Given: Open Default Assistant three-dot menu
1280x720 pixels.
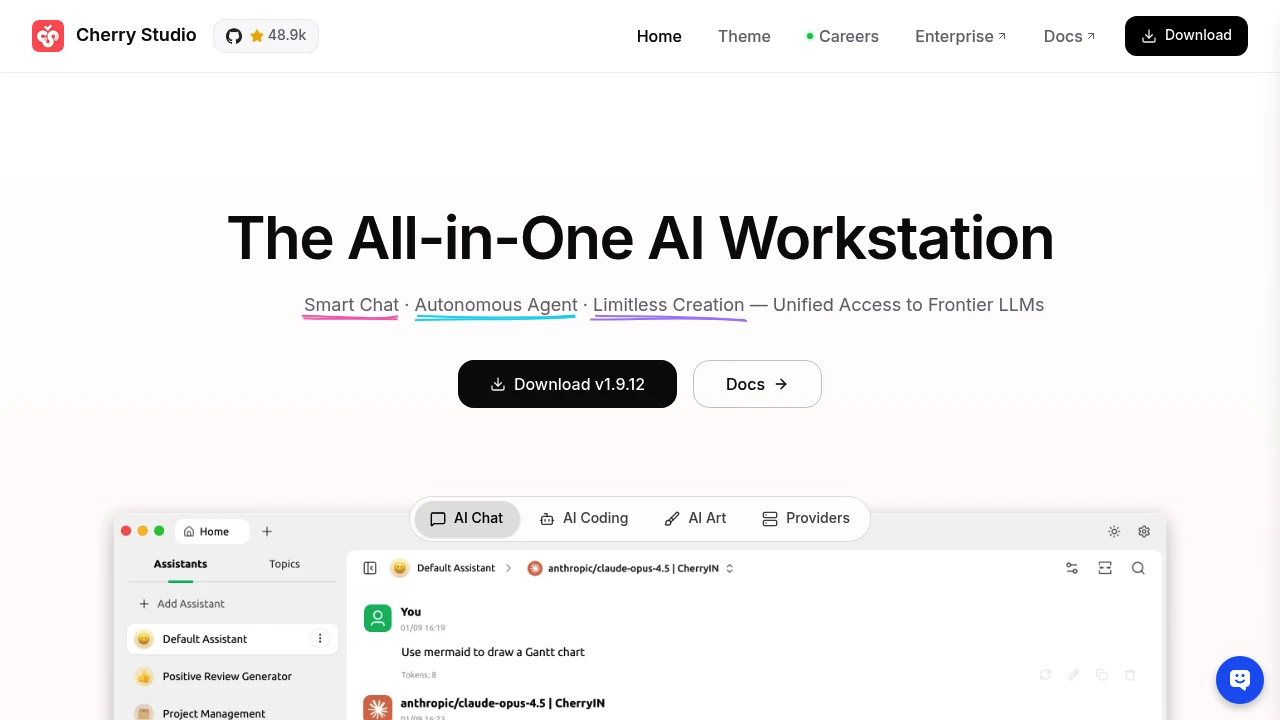Looking at the screenshot, I should [x=320, y=639].
